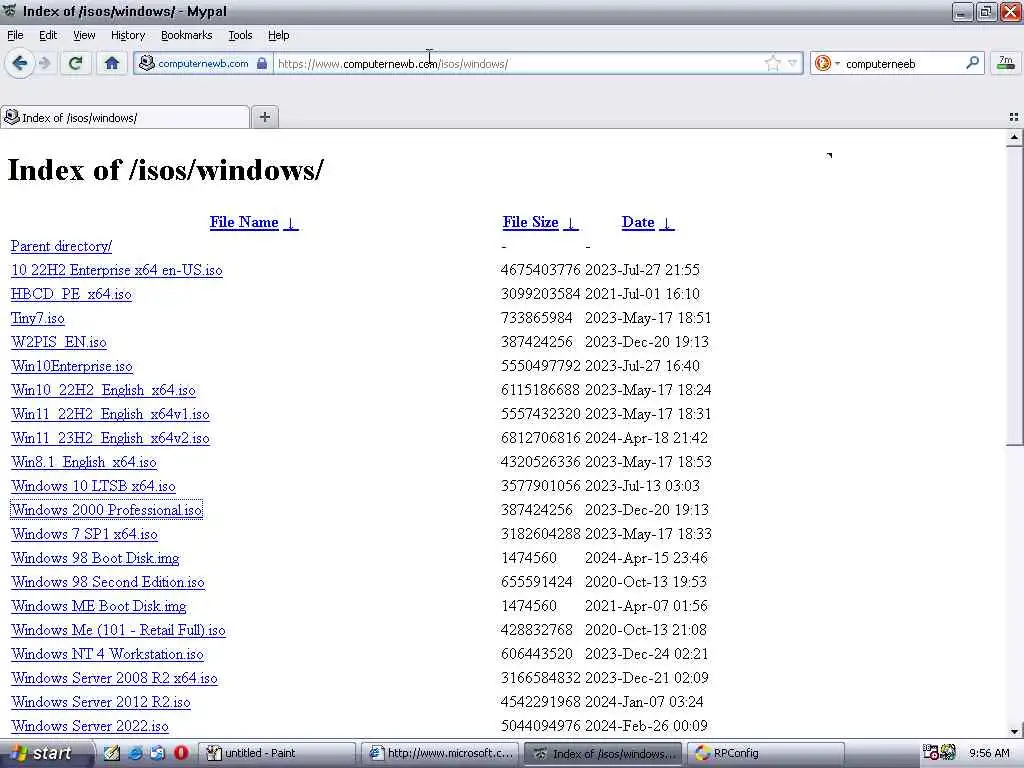Viewport: 1024px width, 768px height.
Task: Click the arrow next to File Name
Action: (x=291, y=223)
